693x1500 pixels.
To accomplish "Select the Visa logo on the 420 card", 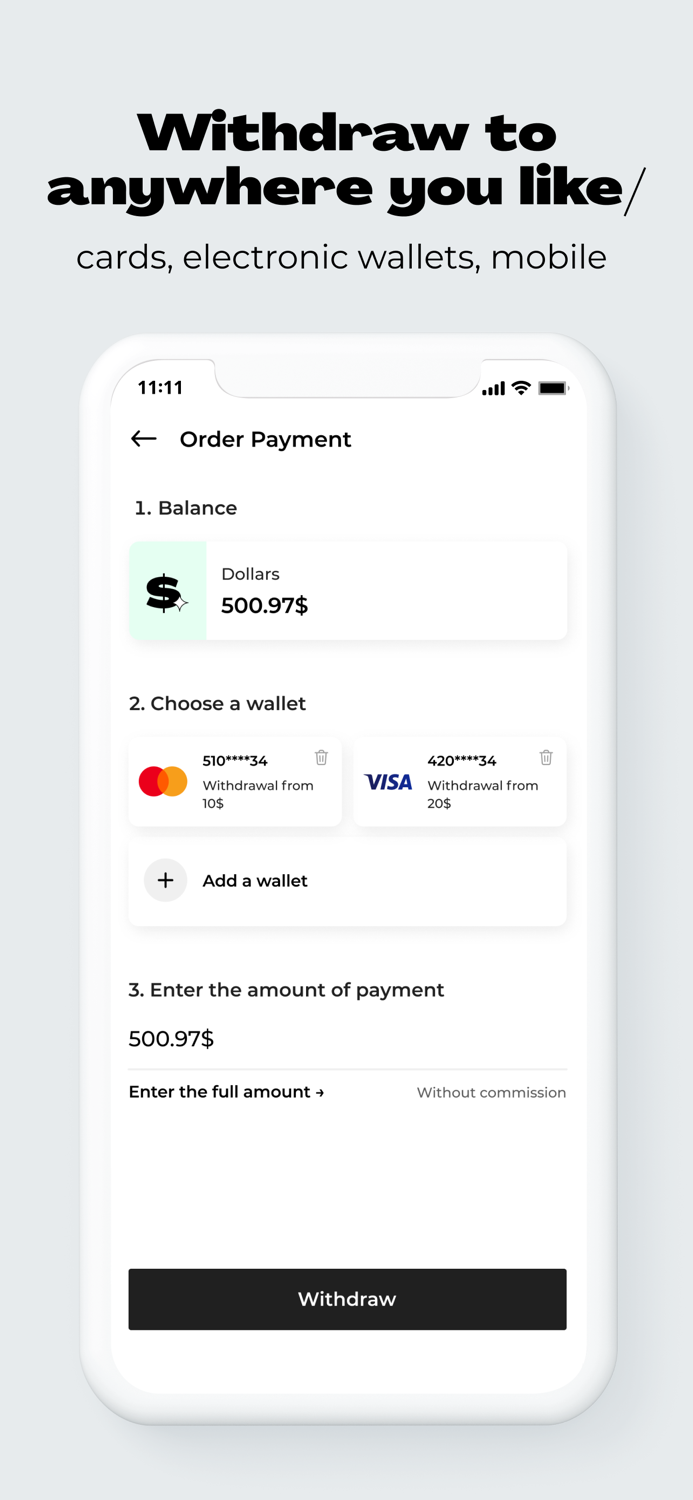I will click(x=388, y=782).
